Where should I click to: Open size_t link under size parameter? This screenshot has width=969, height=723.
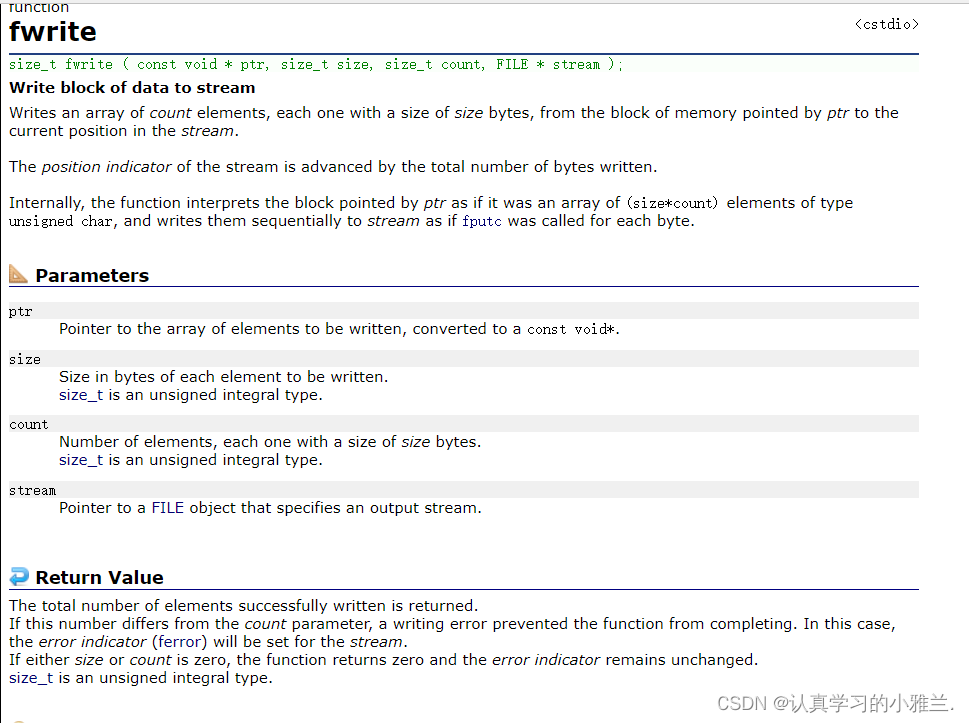tap(80, 395)
